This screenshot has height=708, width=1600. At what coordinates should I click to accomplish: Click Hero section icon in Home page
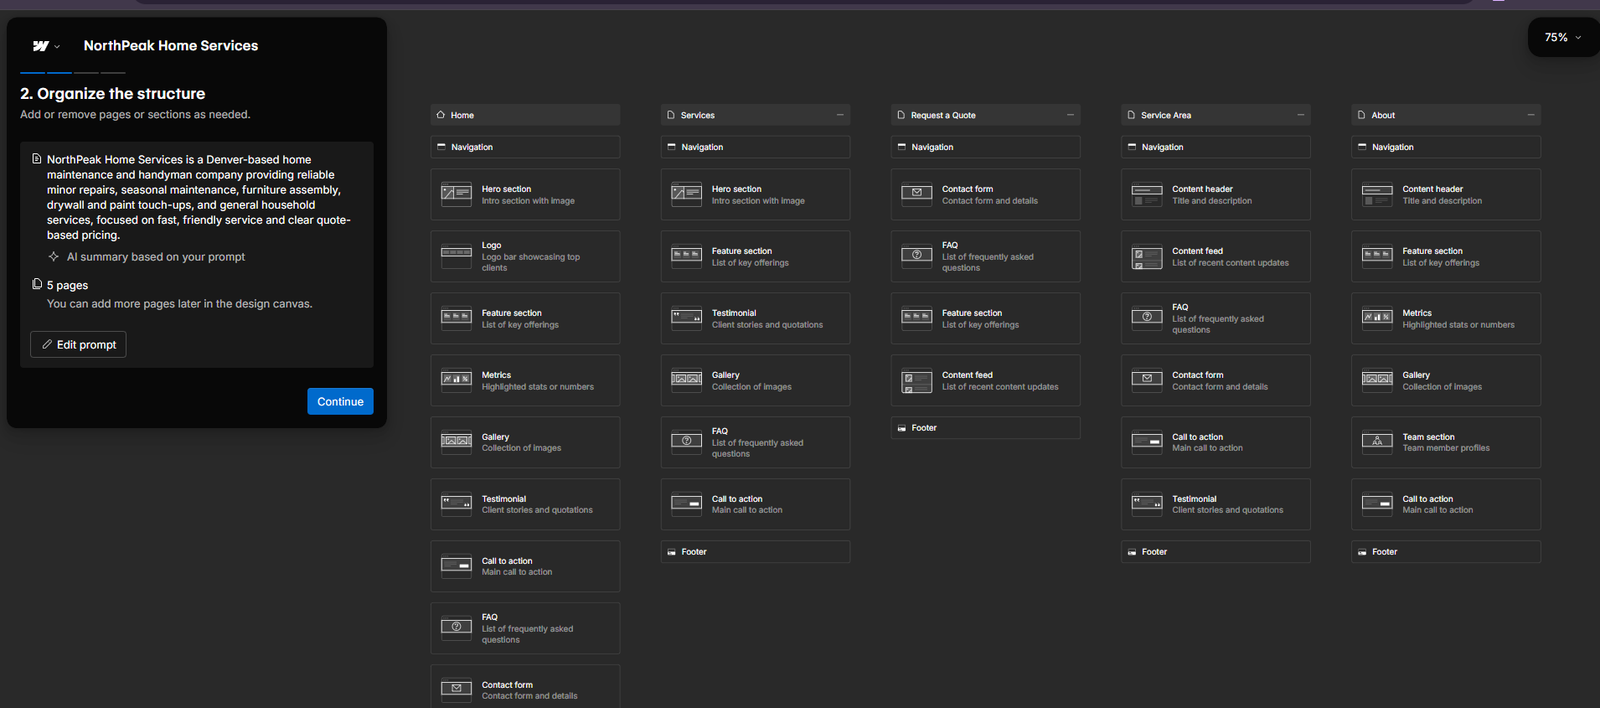(456, 194)
